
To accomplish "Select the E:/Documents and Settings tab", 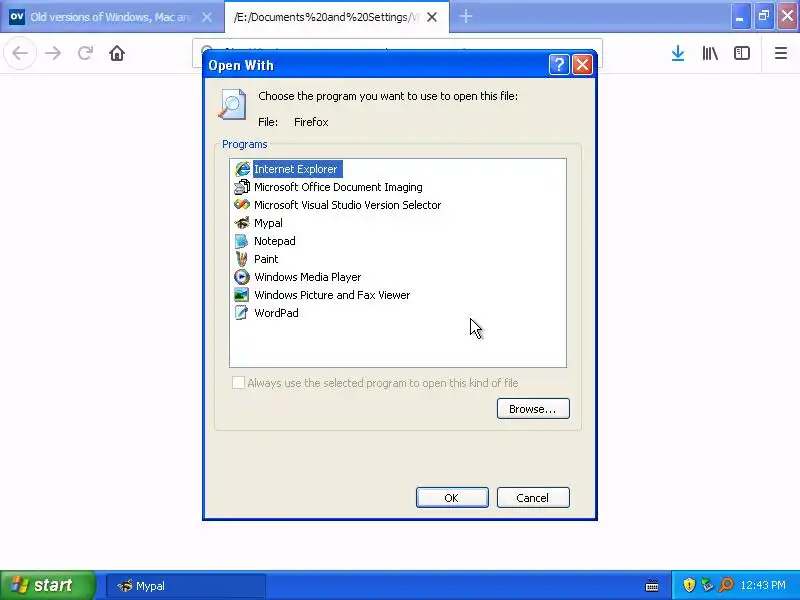I will (x=327, y=17).
